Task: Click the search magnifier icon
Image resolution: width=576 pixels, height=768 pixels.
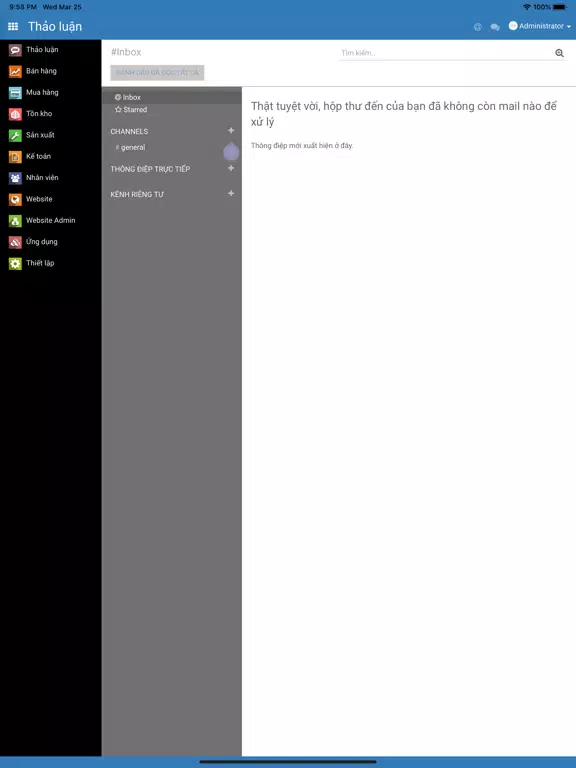Action: pyautogui.click(x=559, y=53)
